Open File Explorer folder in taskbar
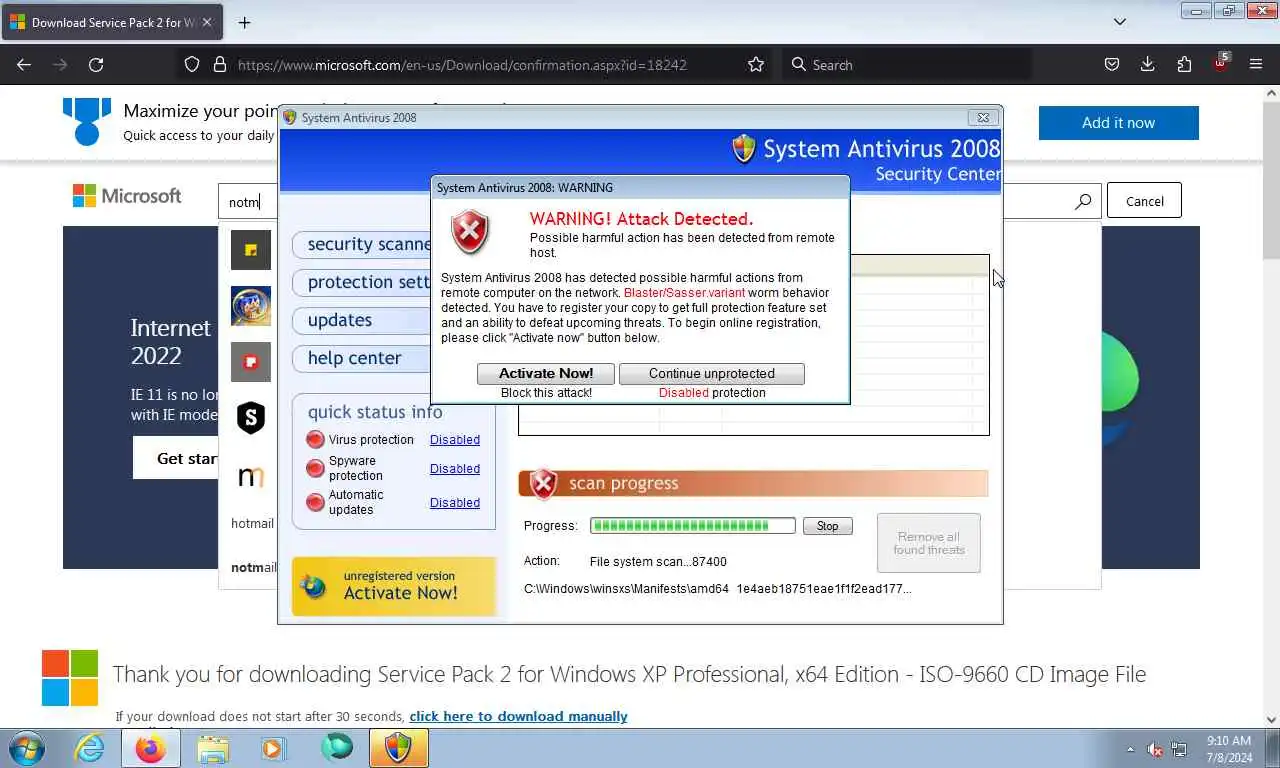 [213, 748]
